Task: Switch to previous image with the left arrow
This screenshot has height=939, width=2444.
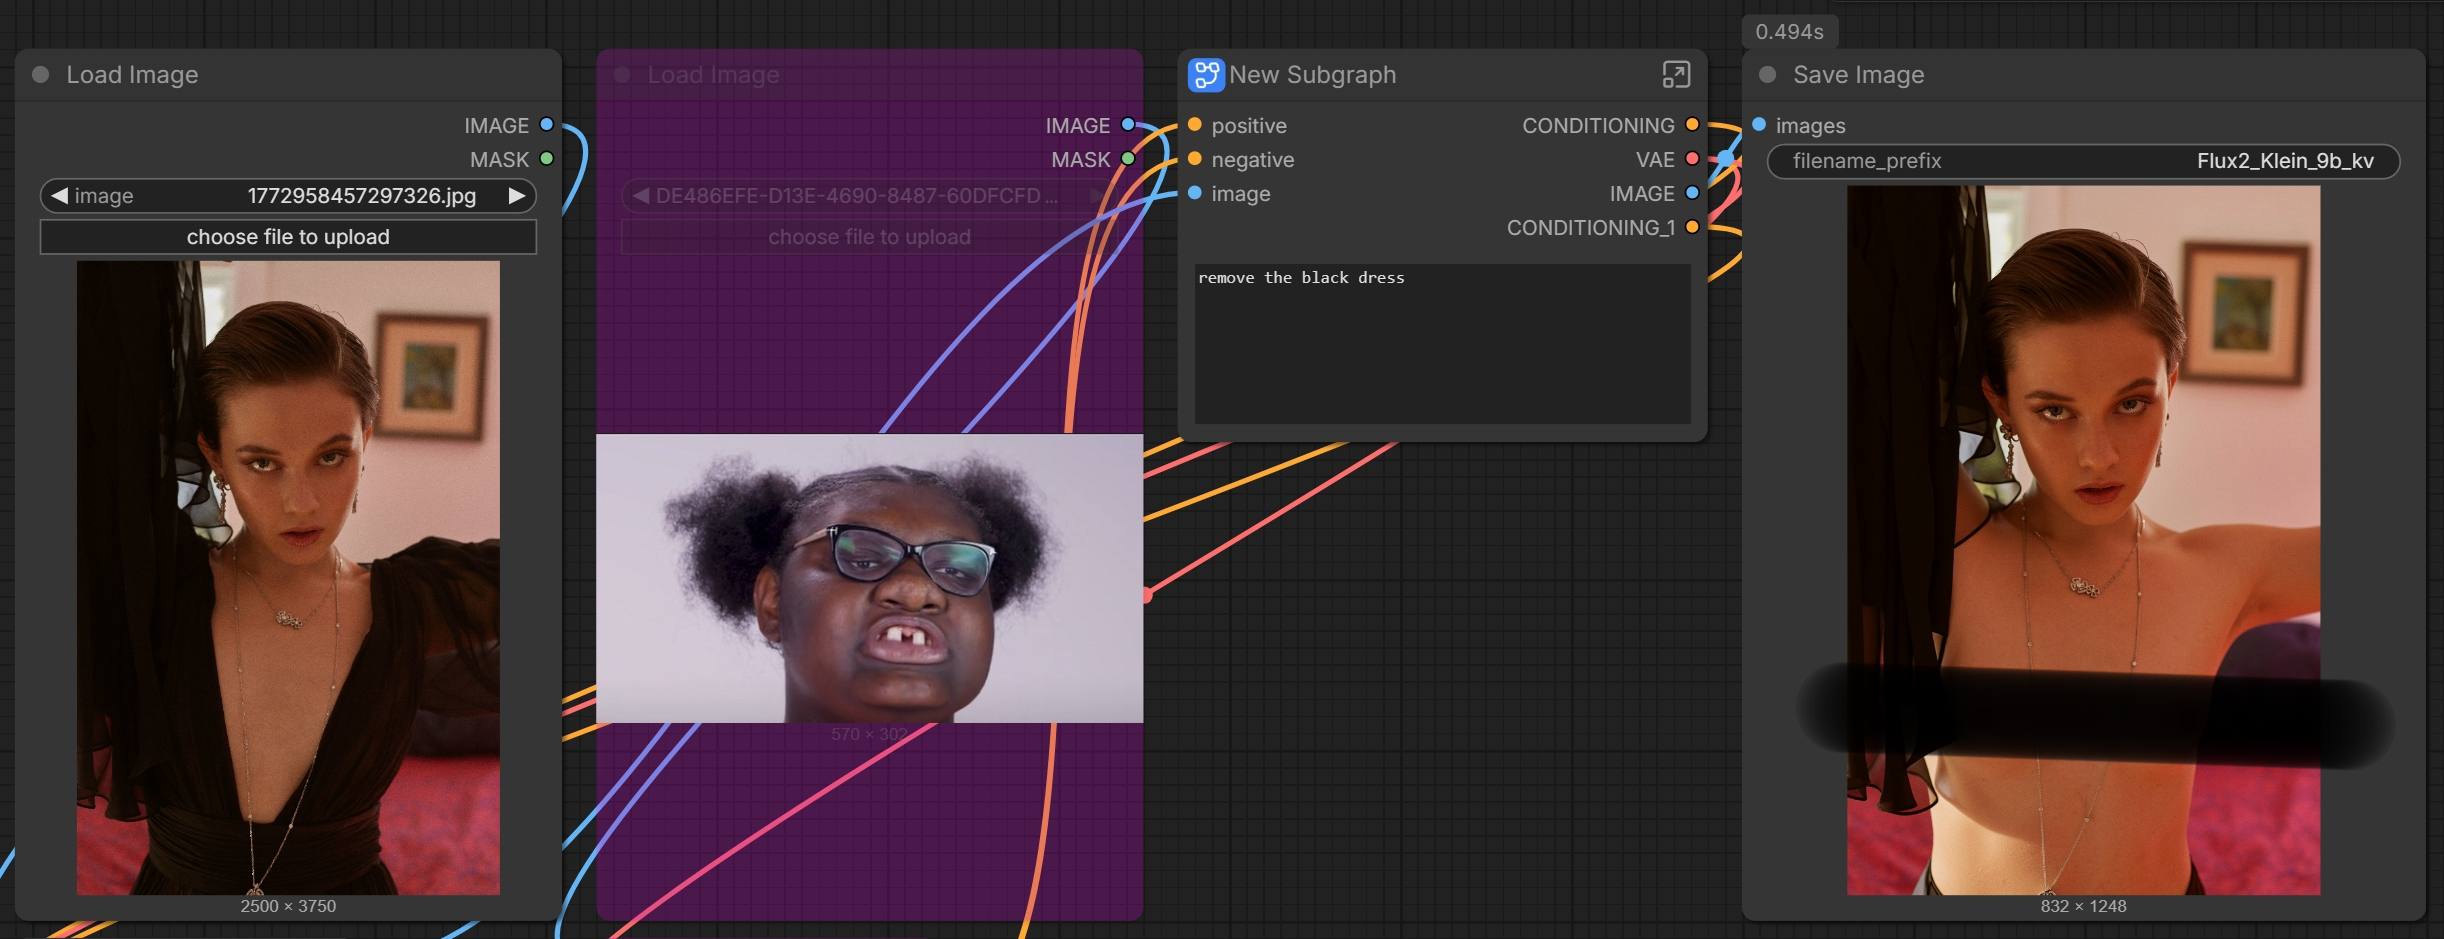Action: pos(60,196)
